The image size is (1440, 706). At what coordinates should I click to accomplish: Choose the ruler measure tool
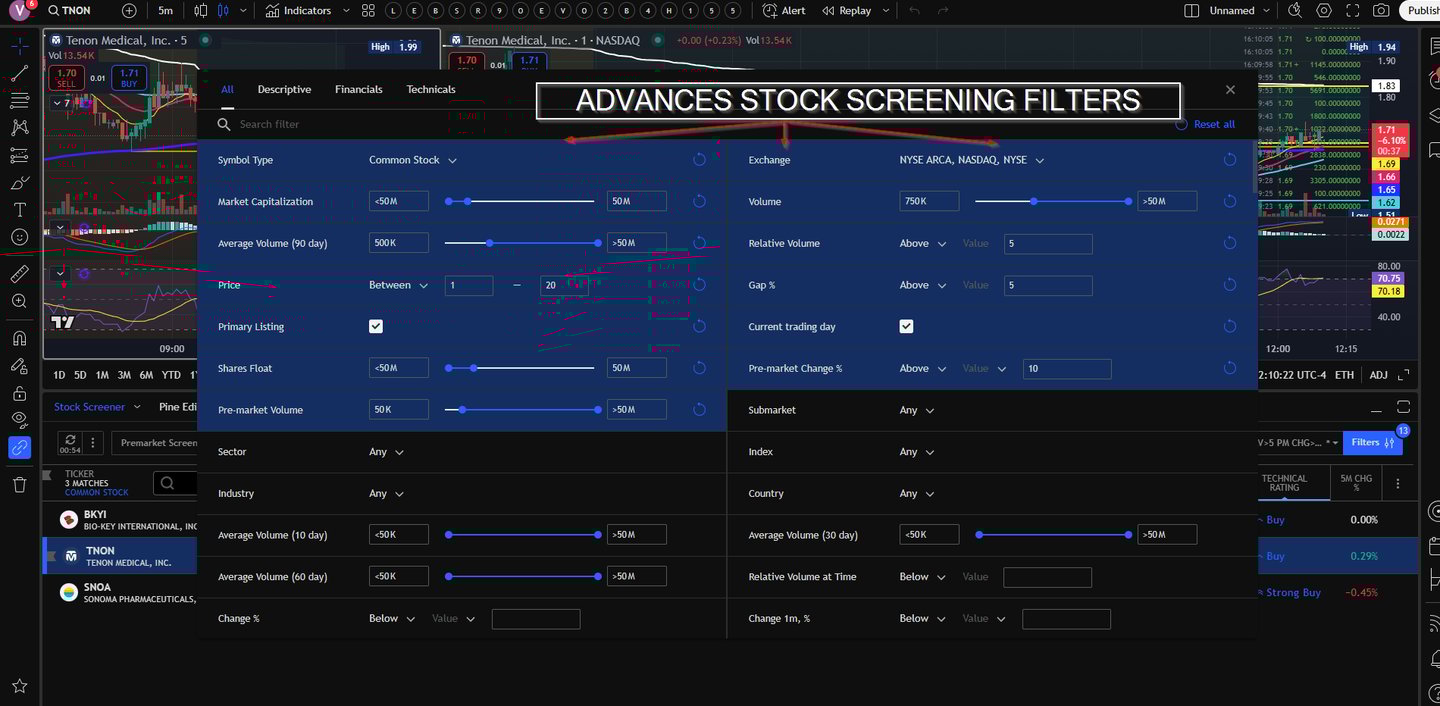[19, 274]
